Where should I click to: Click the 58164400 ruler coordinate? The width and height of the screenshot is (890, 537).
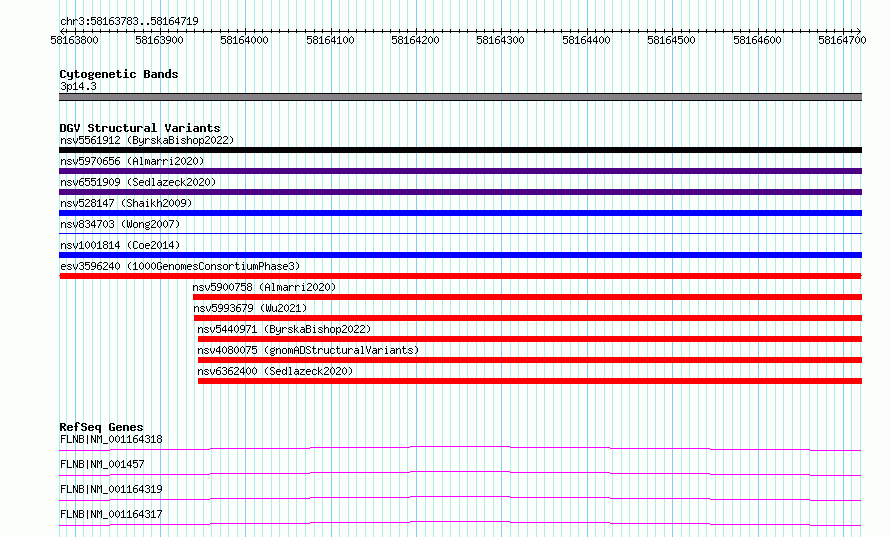(x=586, y=40)
